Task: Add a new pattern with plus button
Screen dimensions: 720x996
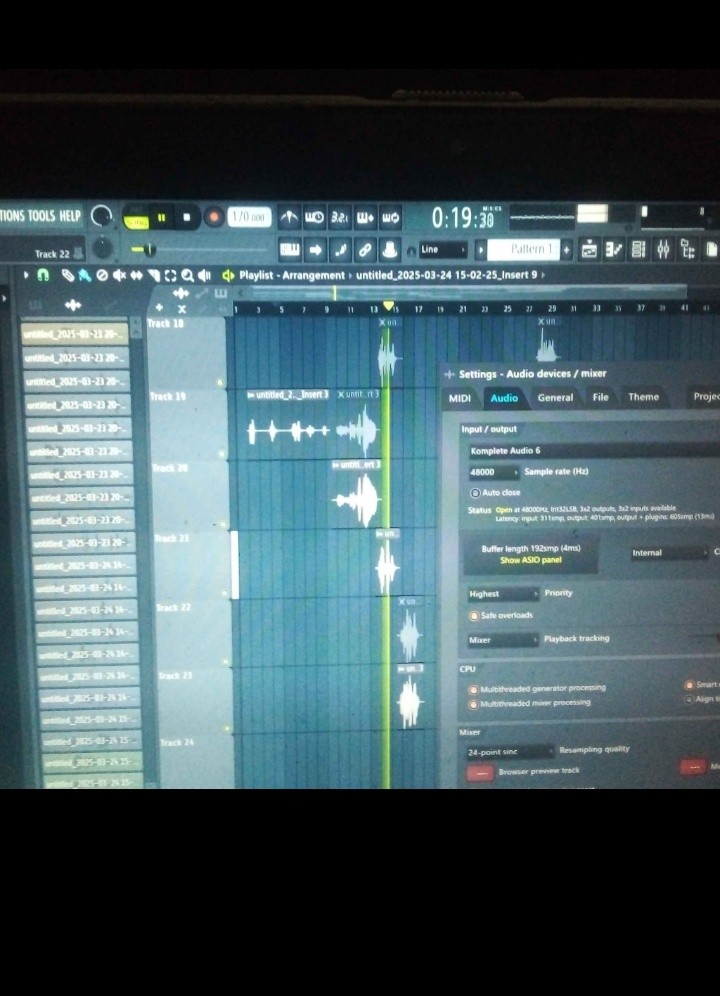Action: pos(567,249)
